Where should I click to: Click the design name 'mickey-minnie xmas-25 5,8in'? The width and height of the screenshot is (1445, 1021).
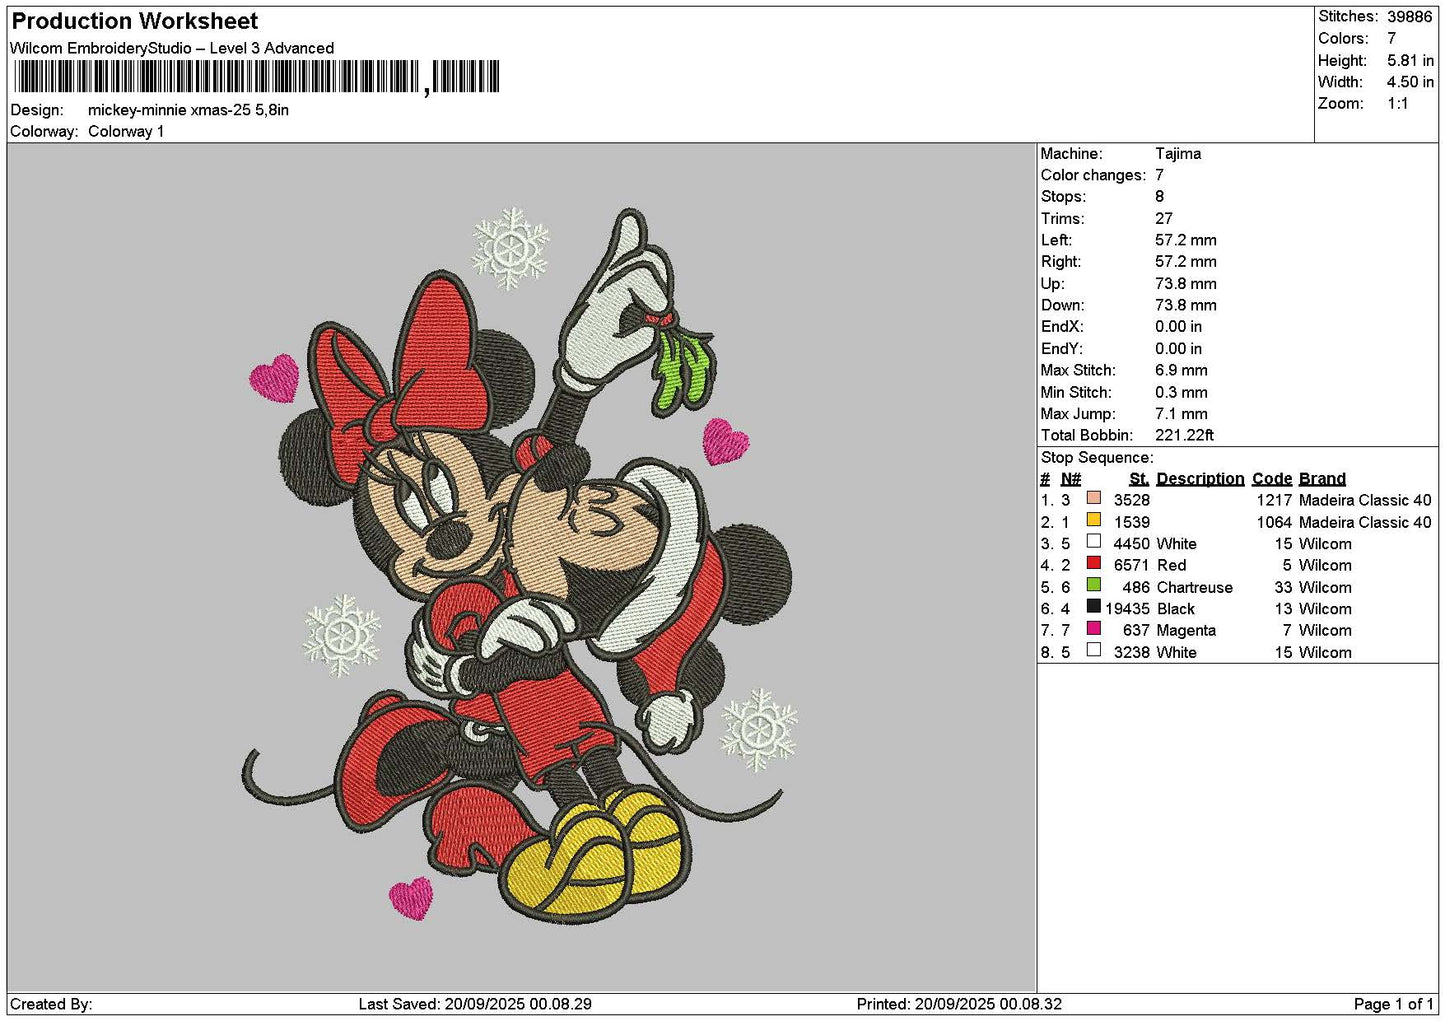[188, 110]
